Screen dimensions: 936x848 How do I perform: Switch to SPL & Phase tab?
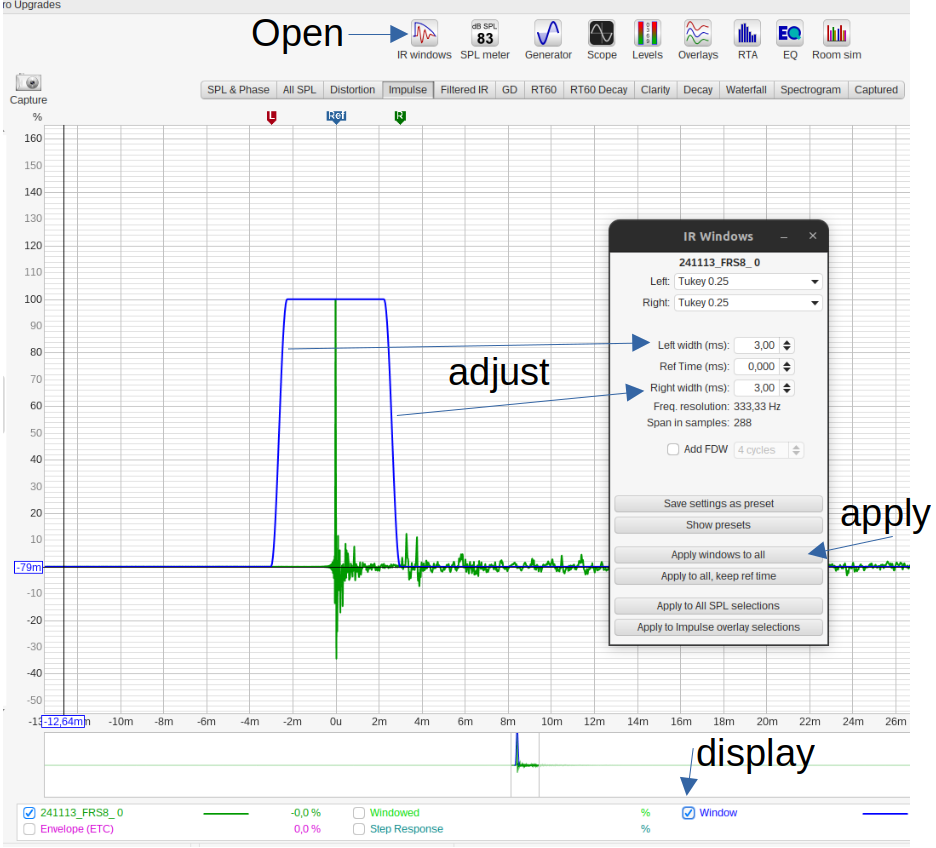[x=238, y=90]
